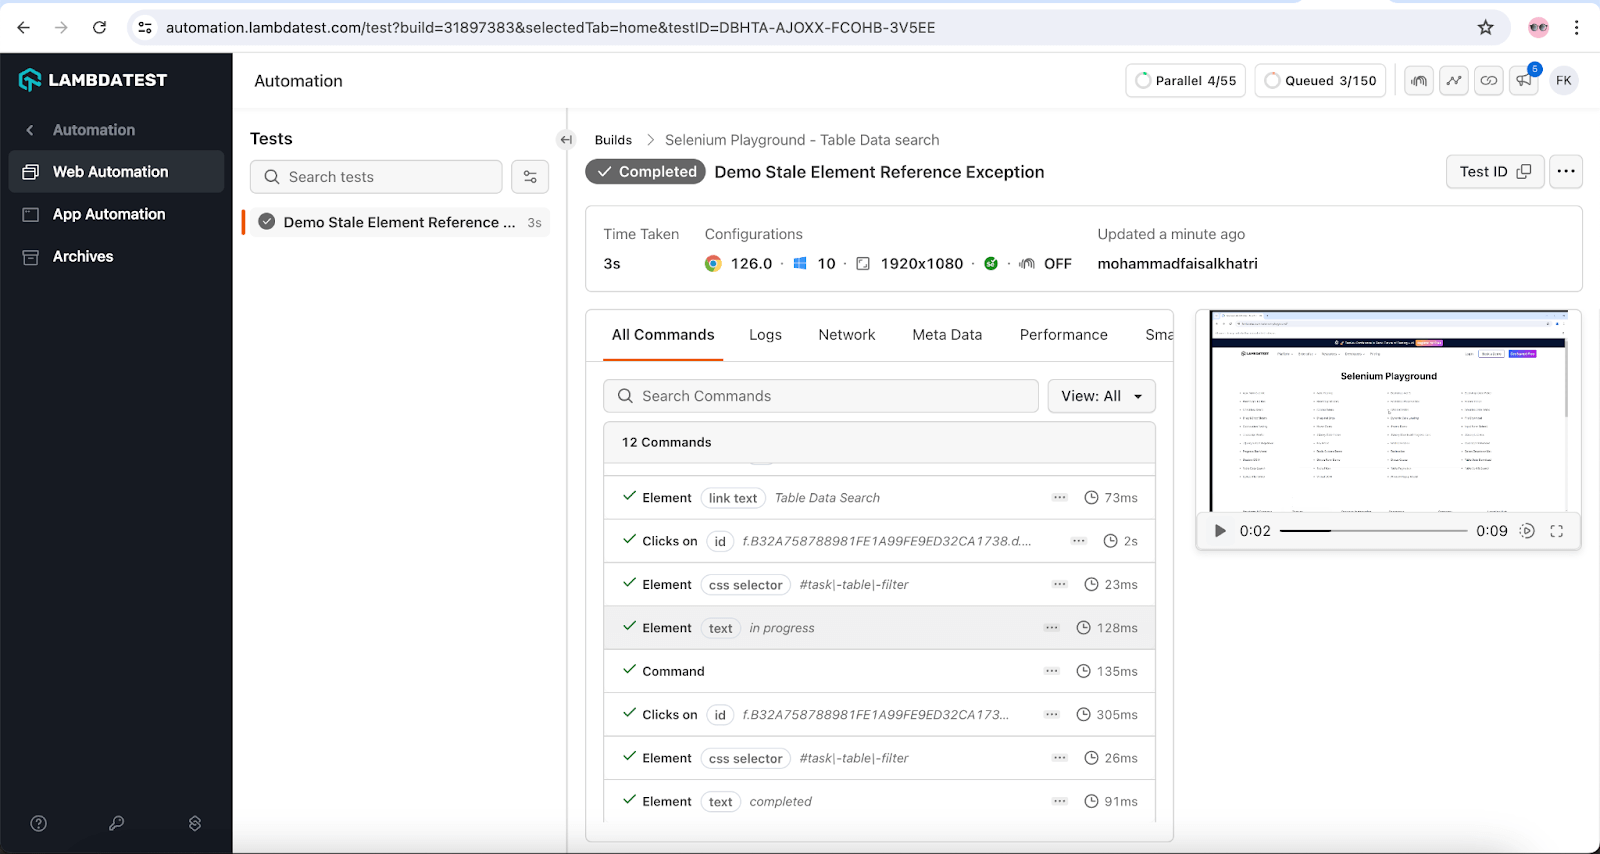The height and width of the screenshot is (854, 1600).
Task: Seek on the video progress bar
Action: point(1373,531)
